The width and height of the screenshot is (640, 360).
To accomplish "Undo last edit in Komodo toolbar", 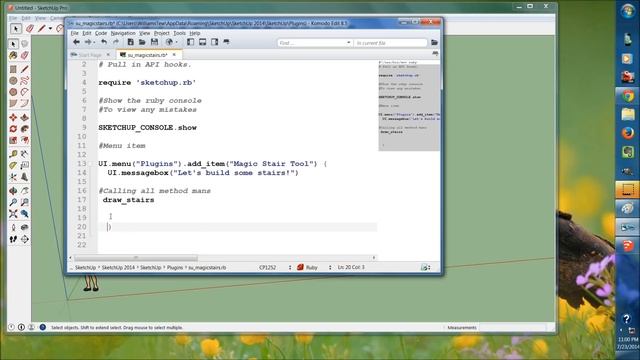I will (104, 42).
